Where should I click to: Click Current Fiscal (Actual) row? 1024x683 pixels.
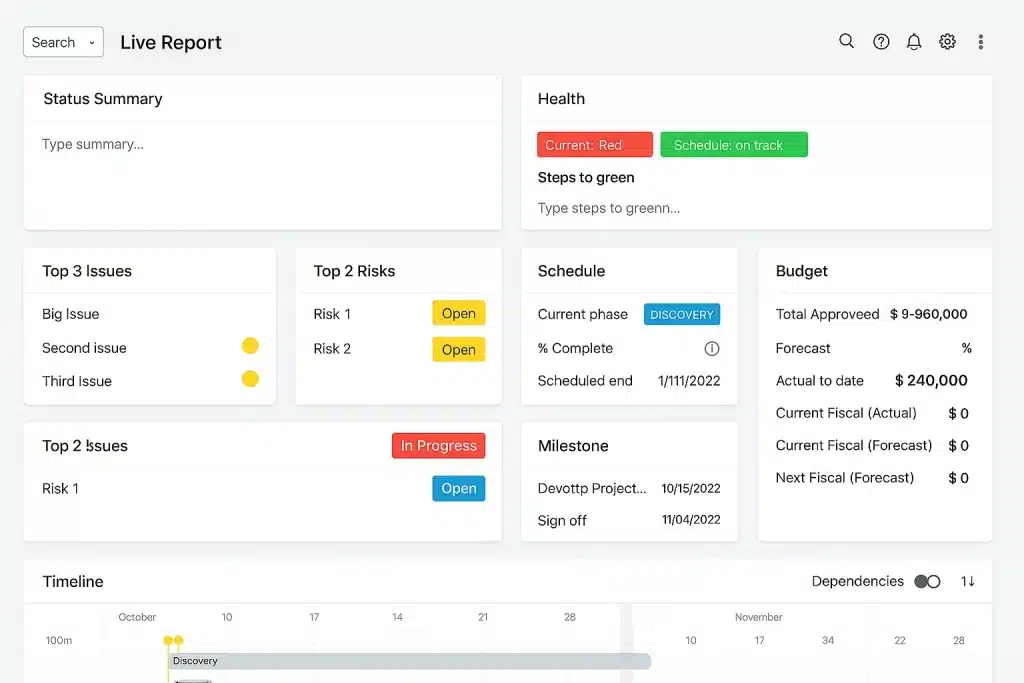(872, 413)
